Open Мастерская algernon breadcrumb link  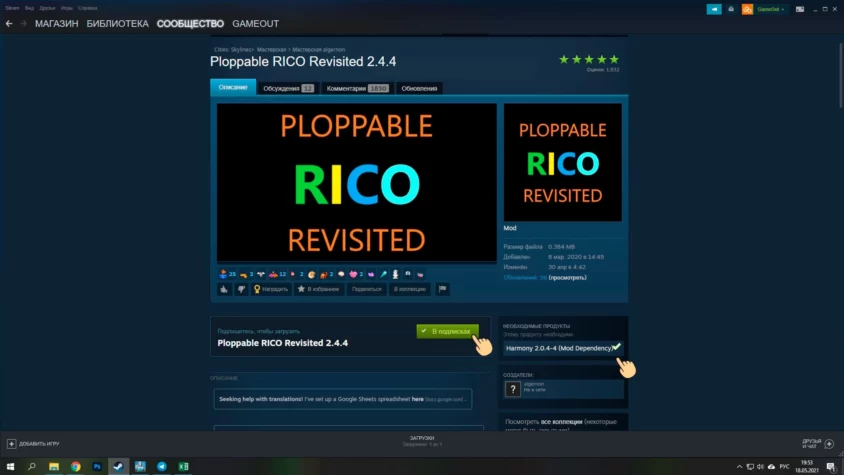(x=319, y=50)
